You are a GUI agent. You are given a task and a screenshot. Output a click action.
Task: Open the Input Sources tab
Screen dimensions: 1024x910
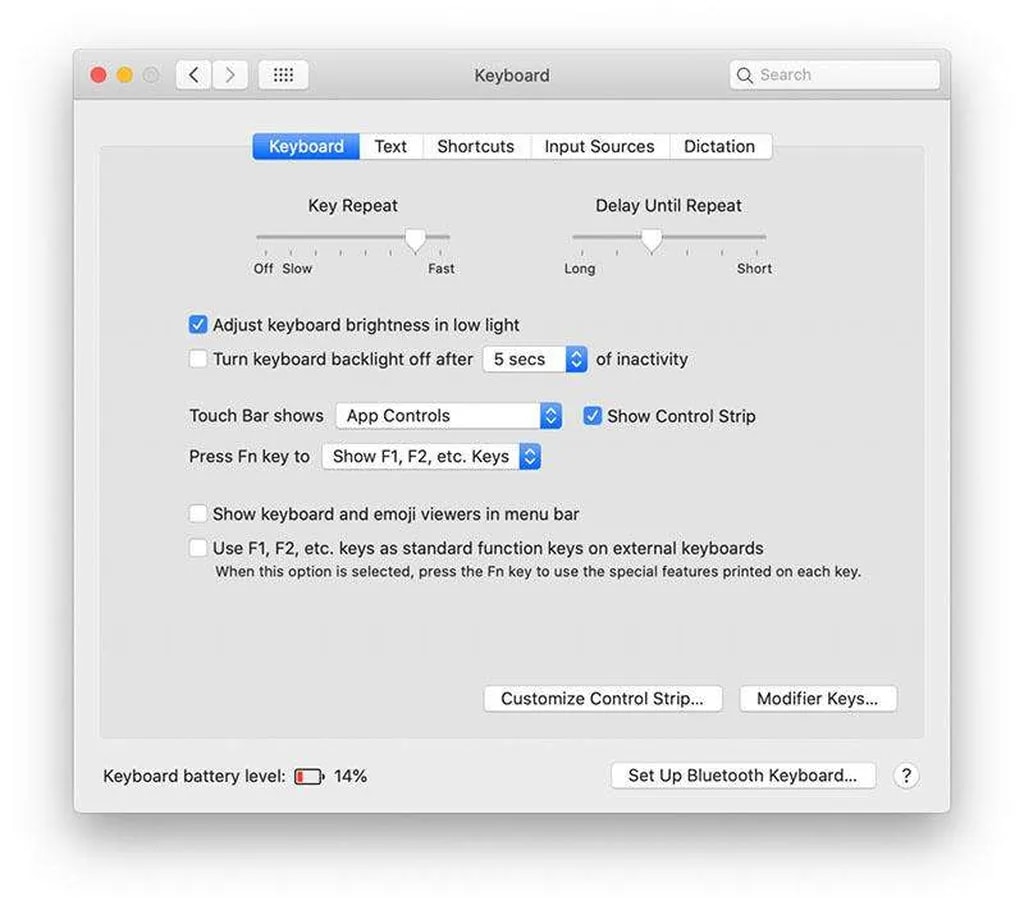click(x=599, y=147)
